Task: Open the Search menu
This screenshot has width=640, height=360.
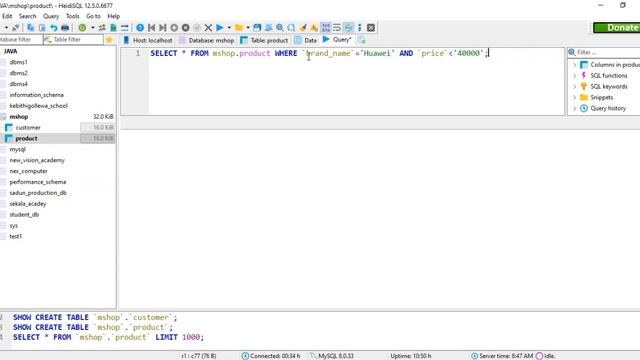Action: 27,16
